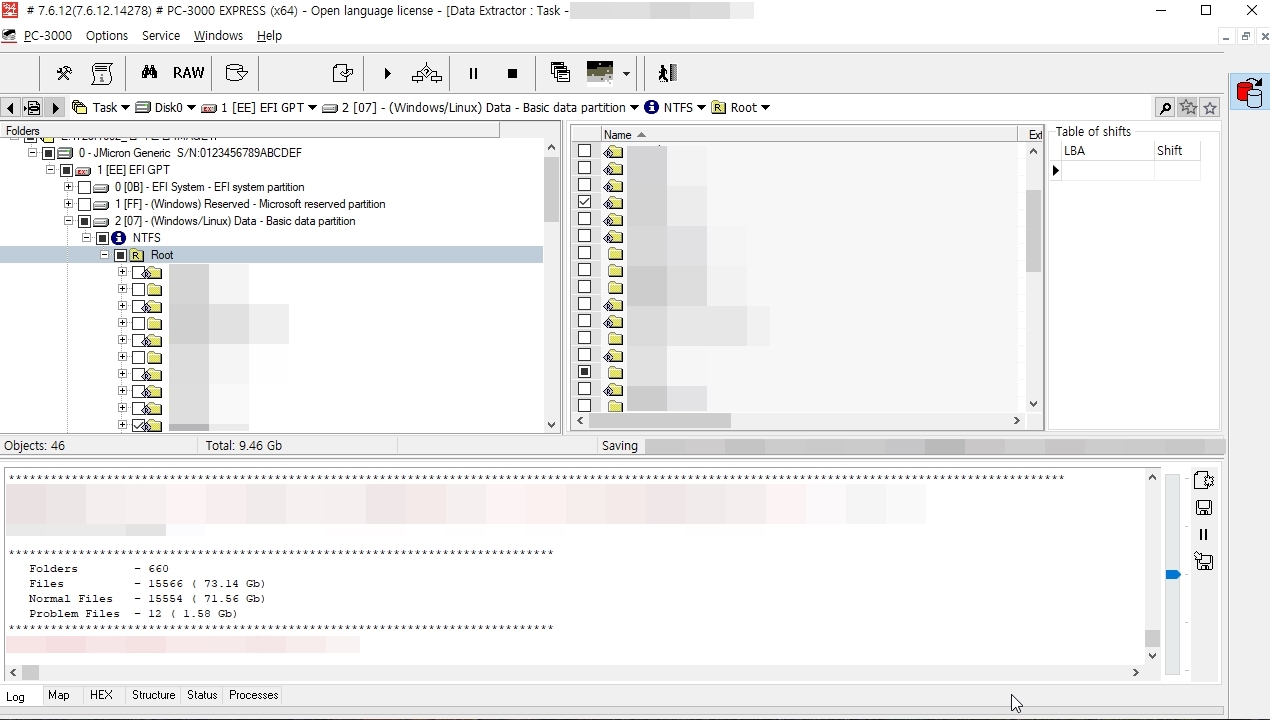Click the Play/start toolbar button
1270x720 pixels.
point(388,73)
